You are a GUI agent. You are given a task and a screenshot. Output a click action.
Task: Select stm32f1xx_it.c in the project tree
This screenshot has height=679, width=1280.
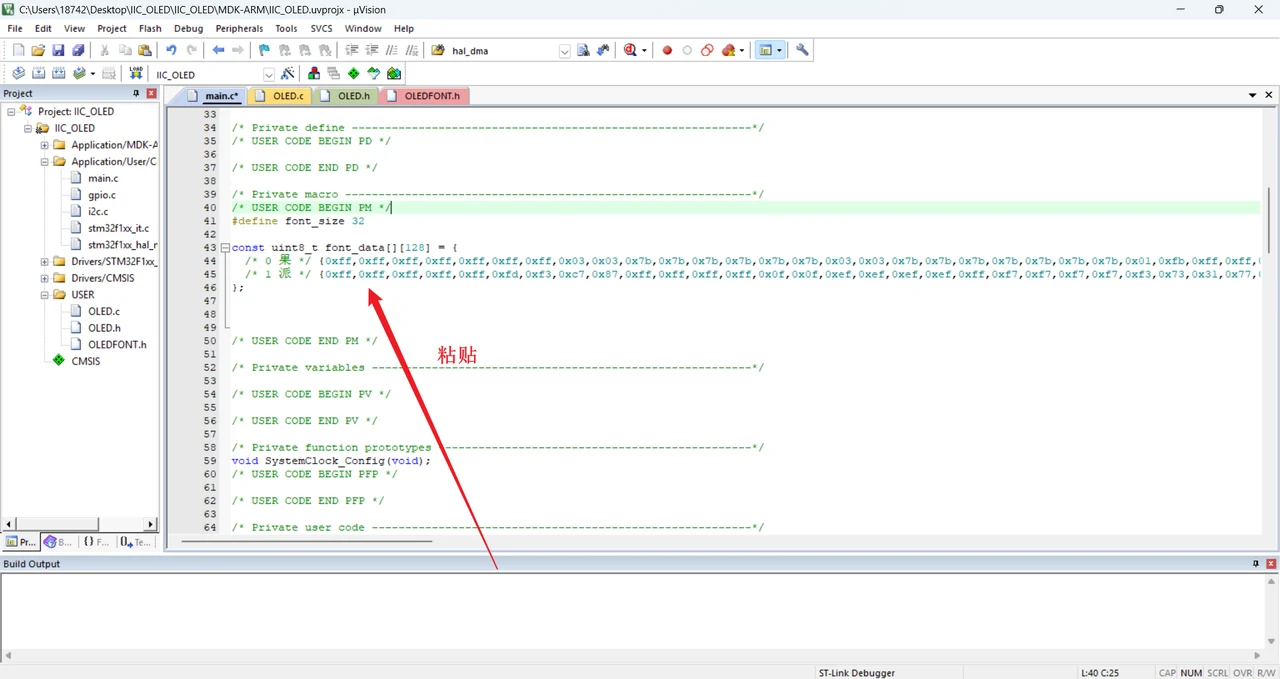118,228
